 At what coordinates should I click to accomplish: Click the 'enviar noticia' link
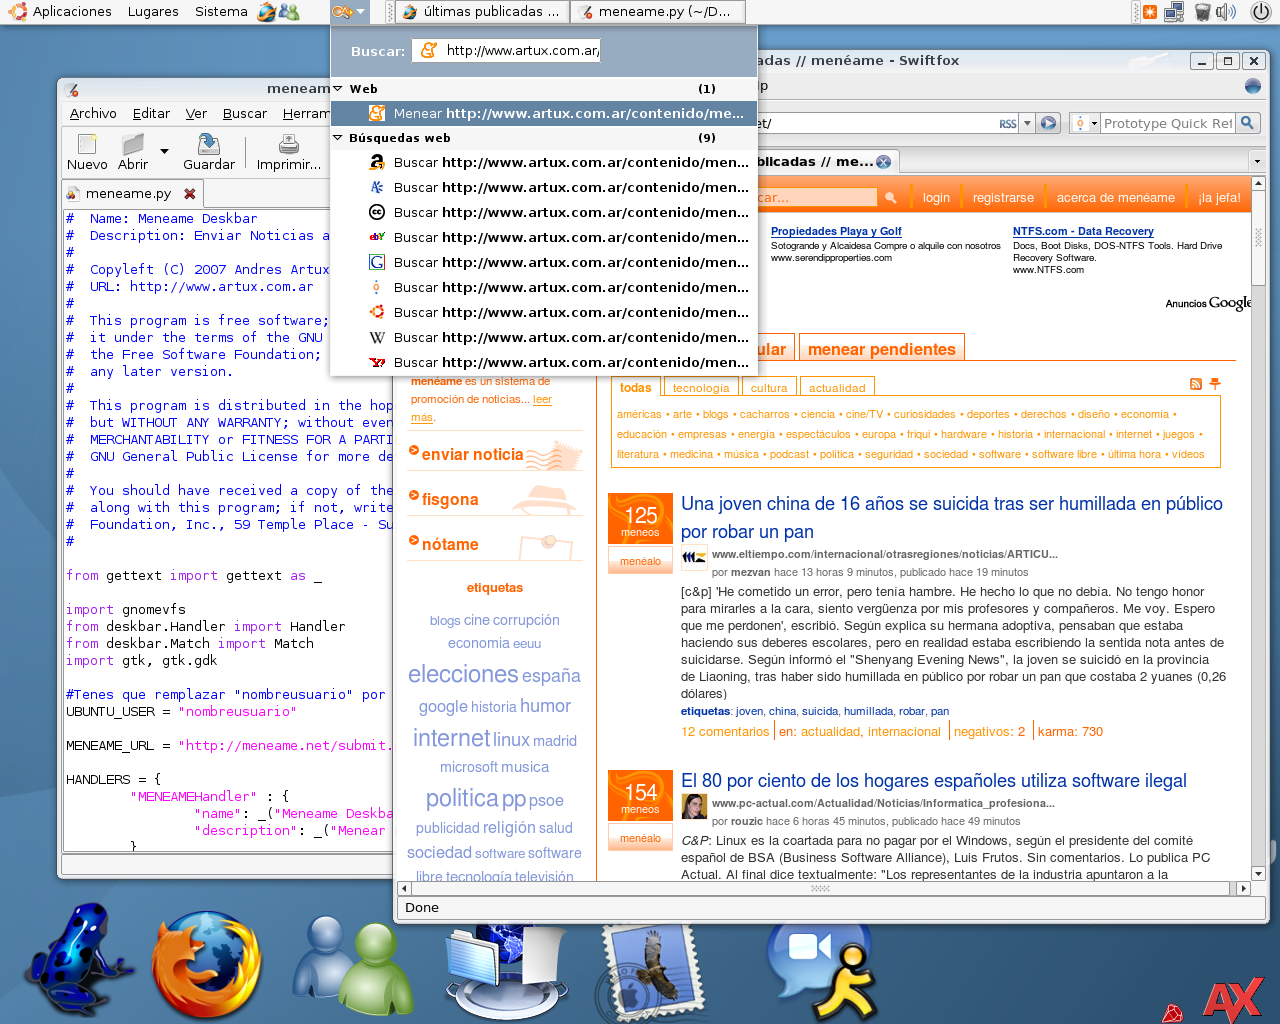click(472, 454)
